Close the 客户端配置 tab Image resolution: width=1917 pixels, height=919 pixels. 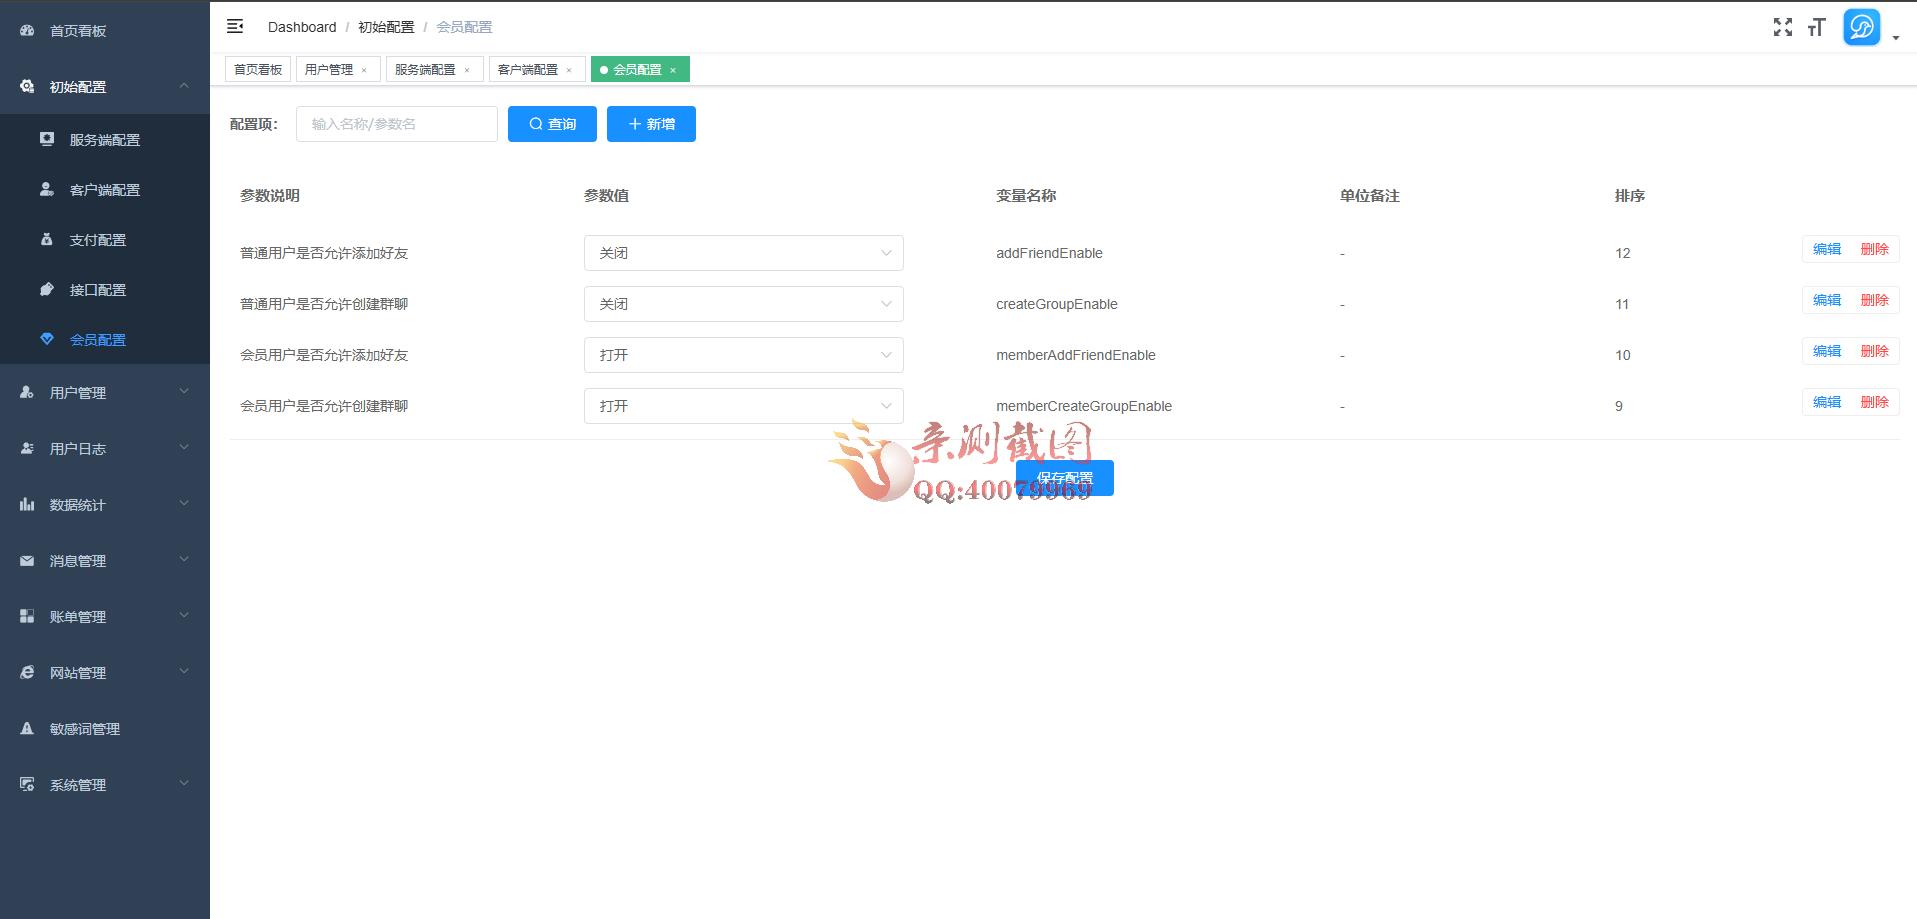click(x=569, y=70)
